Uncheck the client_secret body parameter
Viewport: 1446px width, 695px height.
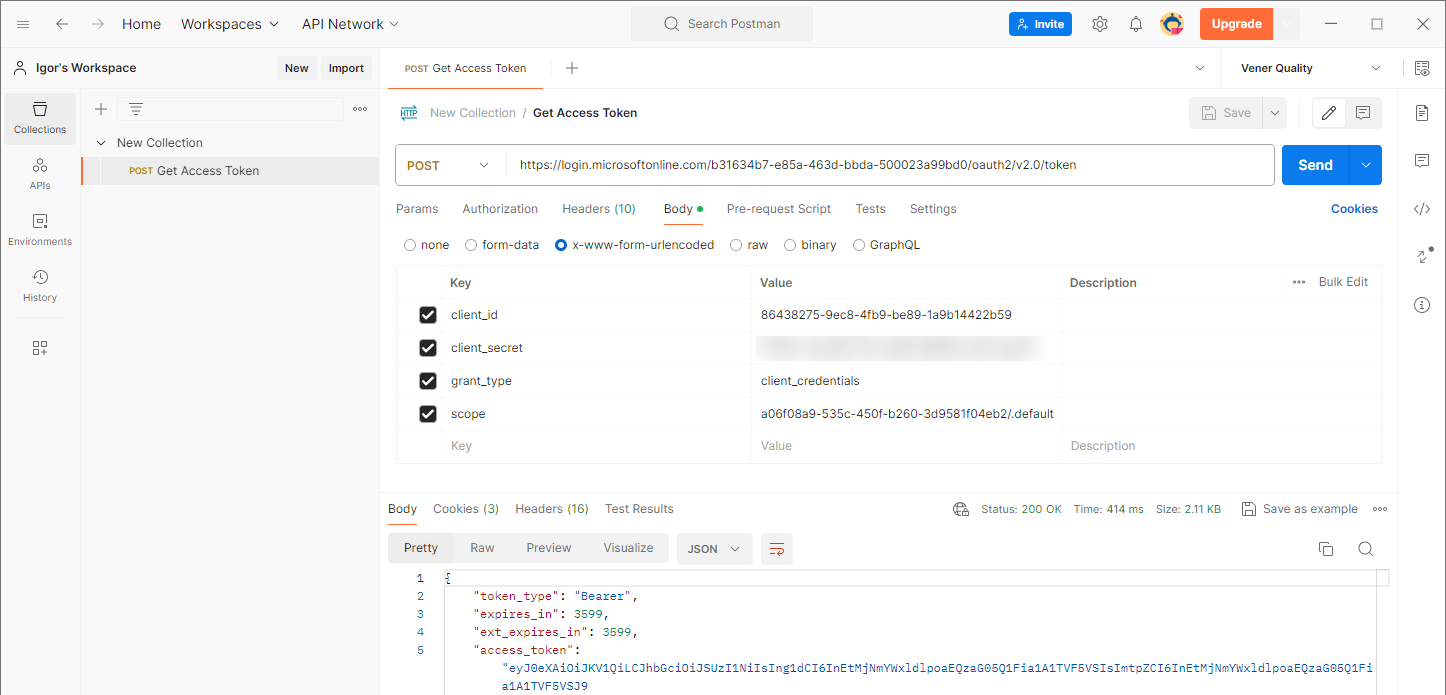[x=428, y=347]
